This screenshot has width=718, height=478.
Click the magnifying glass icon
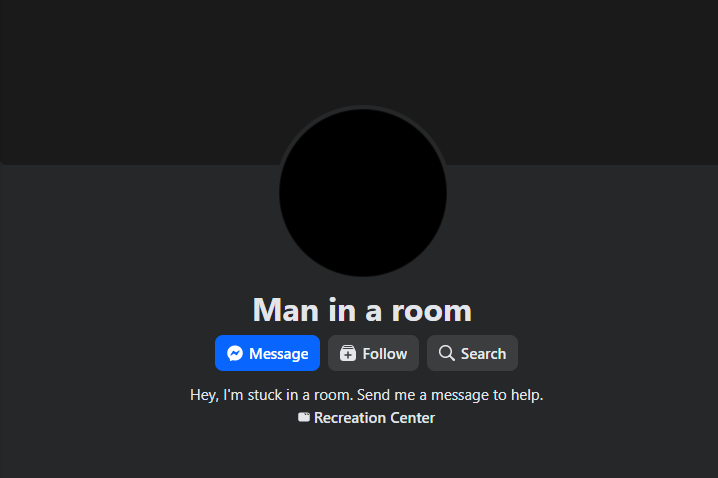pyautogui.click(x=446, y=353)
